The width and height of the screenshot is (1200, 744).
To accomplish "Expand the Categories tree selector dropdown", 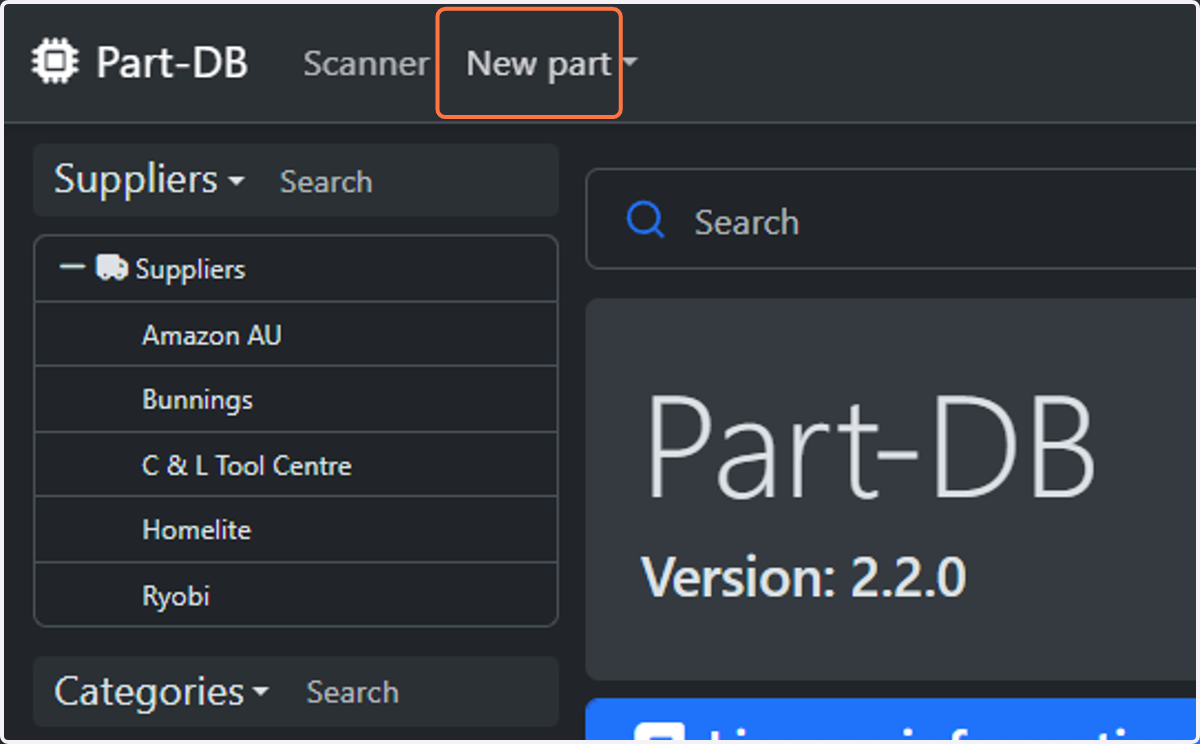I will coord(161,691).
